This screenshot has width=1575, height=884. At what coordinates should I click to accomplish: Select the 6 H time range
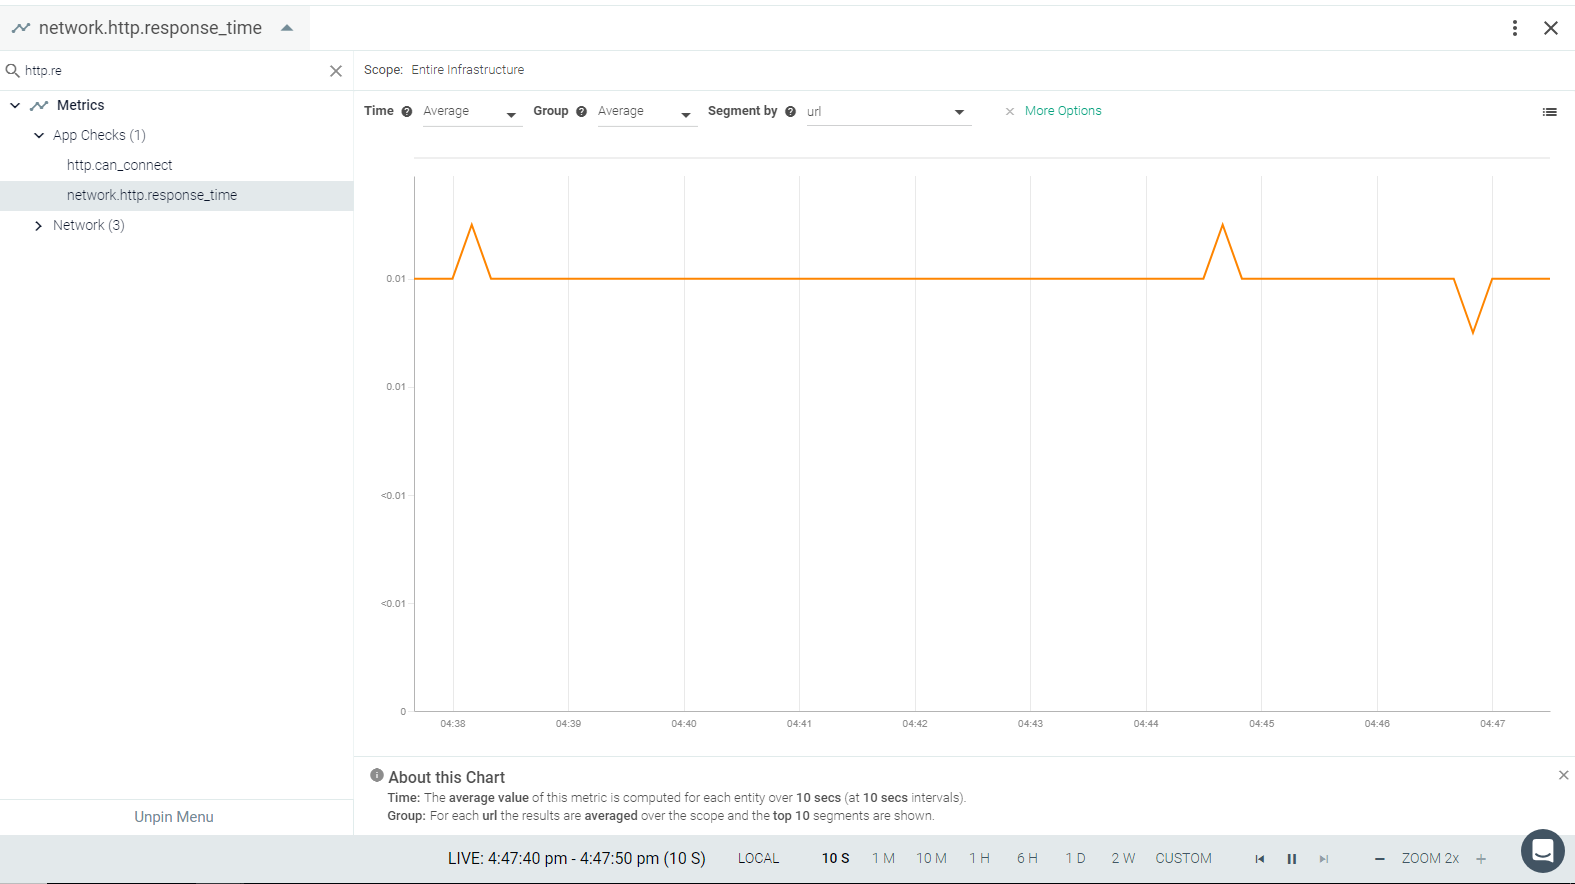1027,859
